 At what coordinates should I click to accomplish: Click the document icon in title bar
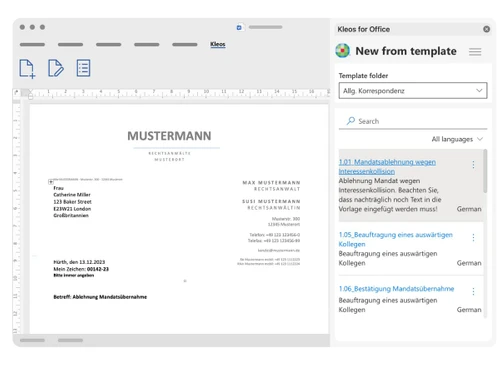tap(239, 27)
